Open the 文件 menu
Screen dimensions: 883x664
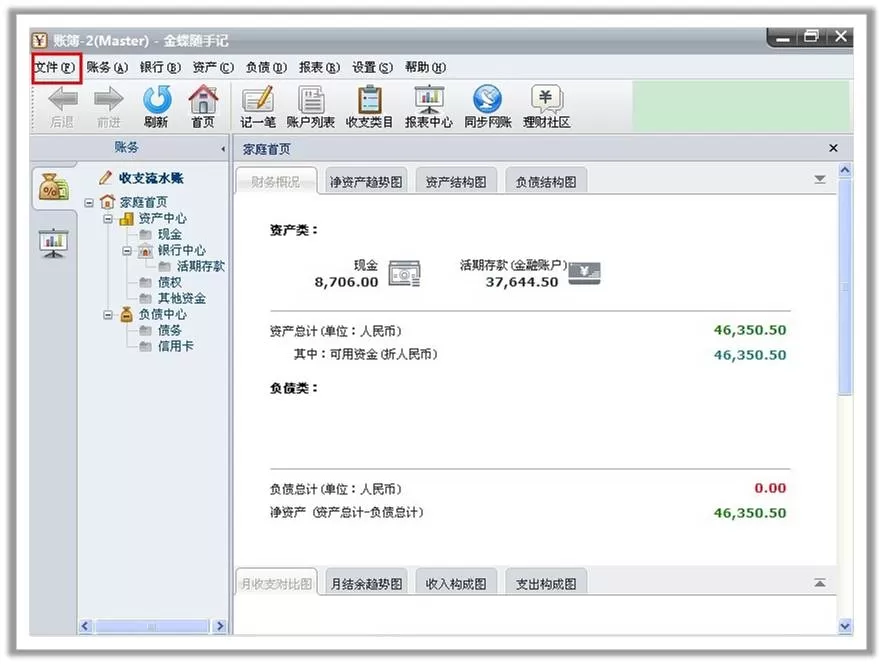pos(55,68)
